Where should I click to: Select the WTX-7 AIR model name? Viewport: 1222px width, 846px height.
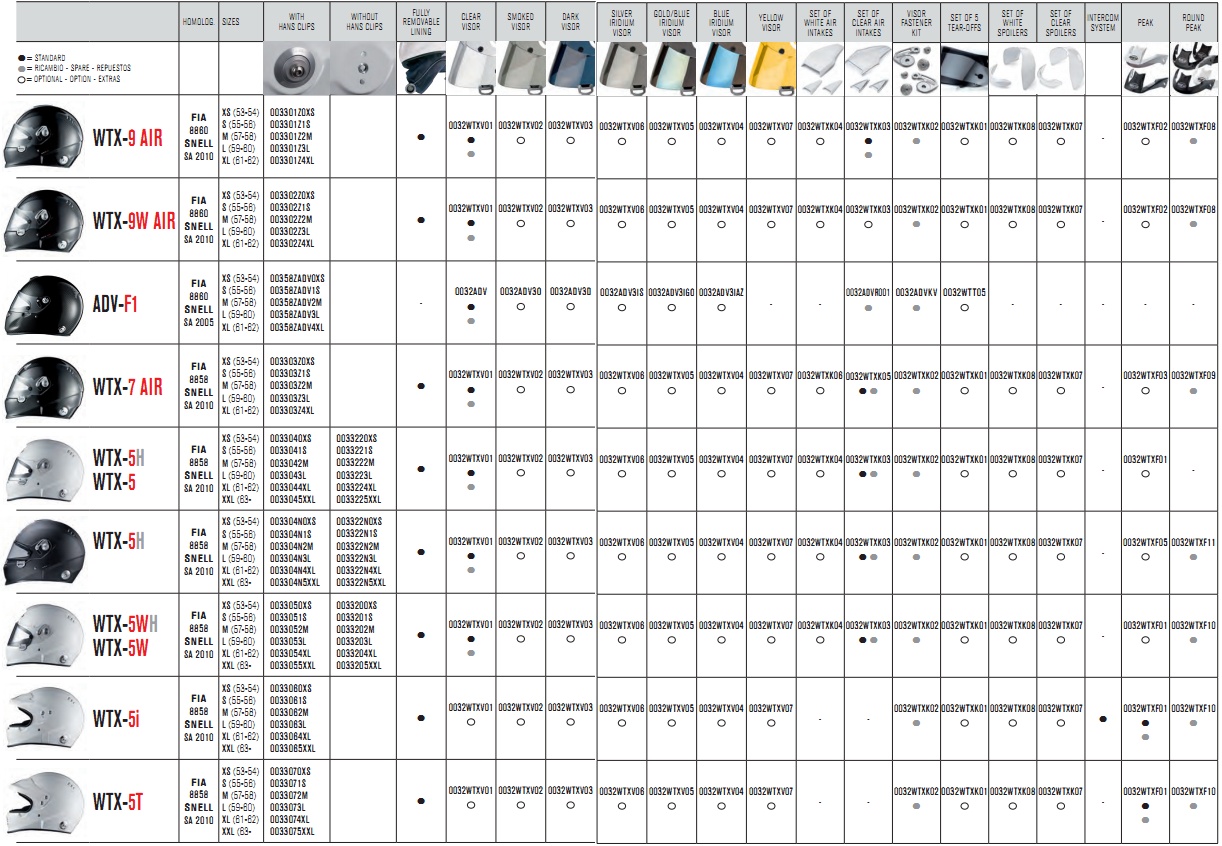127,387
